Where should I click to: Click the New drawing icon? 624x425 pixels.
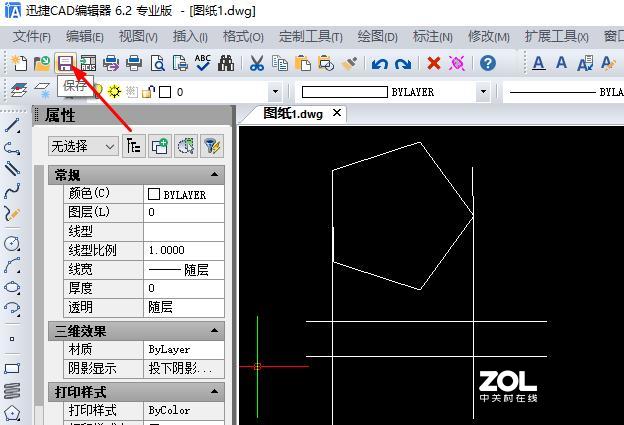19,63
